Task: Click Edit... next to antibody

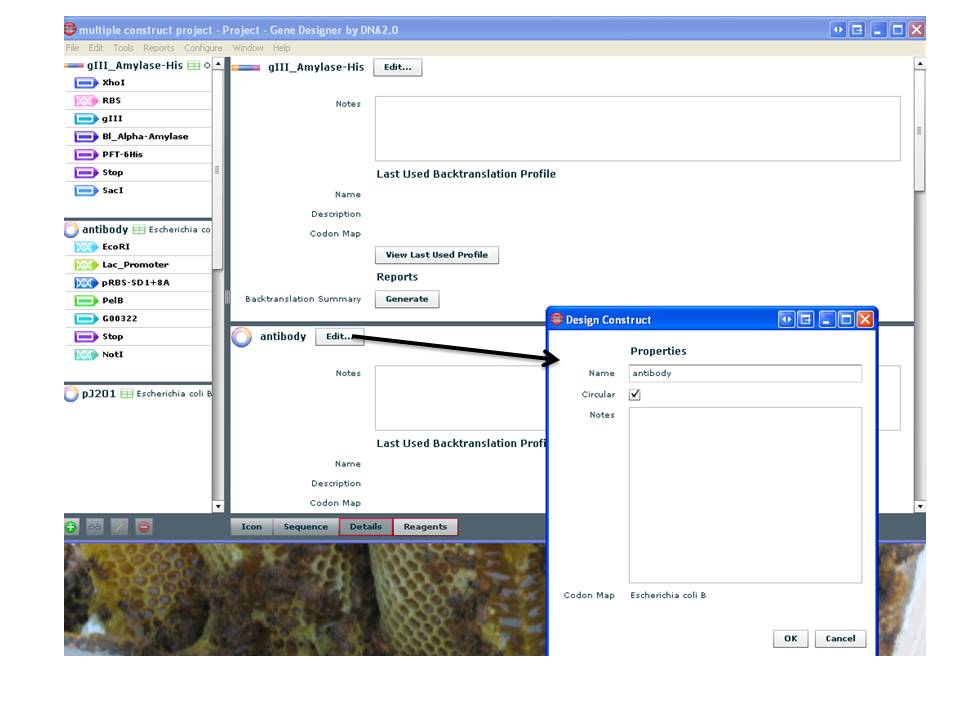Action: coord(339,337)
